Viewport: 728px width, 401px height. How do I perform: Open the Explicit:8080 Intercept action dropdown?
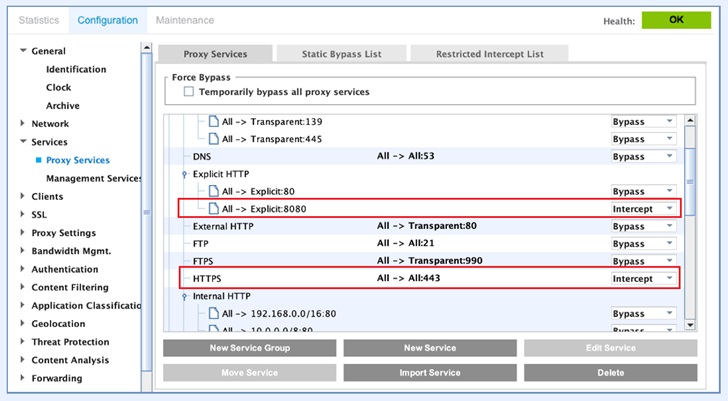643,208
